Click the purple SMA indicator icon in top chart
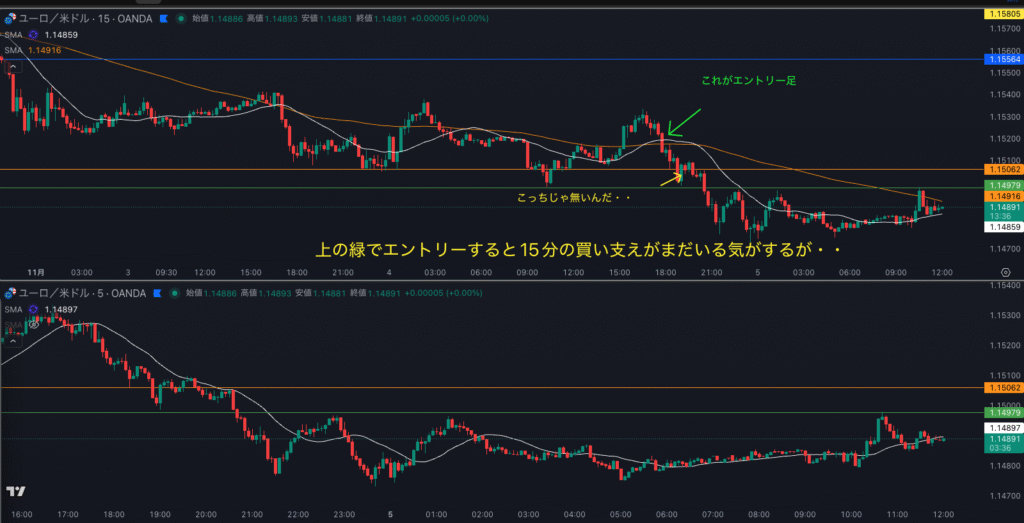The height and width of the screenshot is (523, 1024). pos(33,35)
